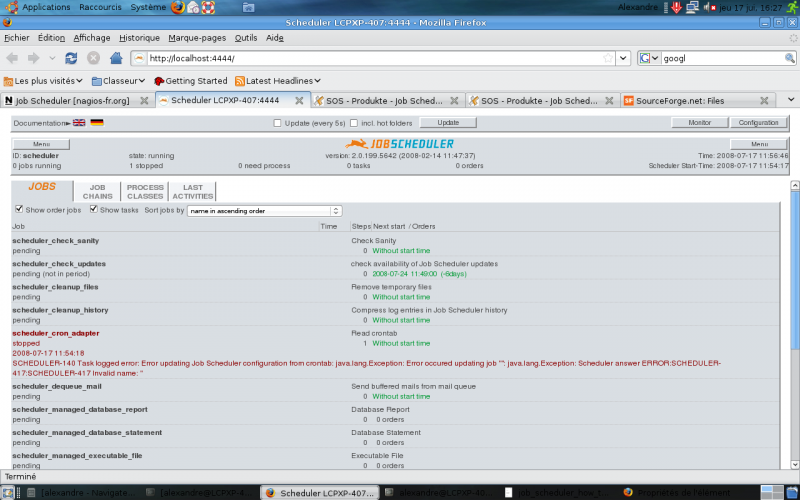Switch to JOB CHAINS tab
Image resolution: width=800 pixels, height=500 pixels.
[x=97, y=192]
